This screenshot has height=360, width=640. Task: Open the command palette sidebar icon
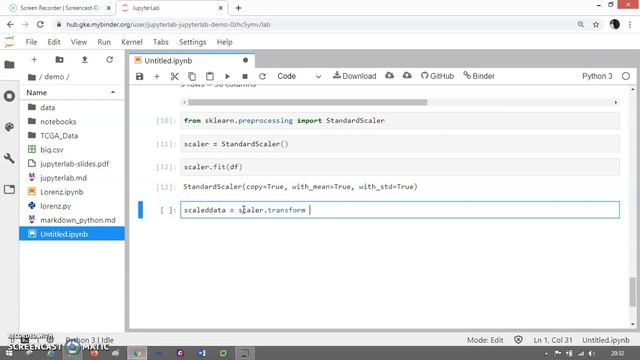tap(9, 127)
